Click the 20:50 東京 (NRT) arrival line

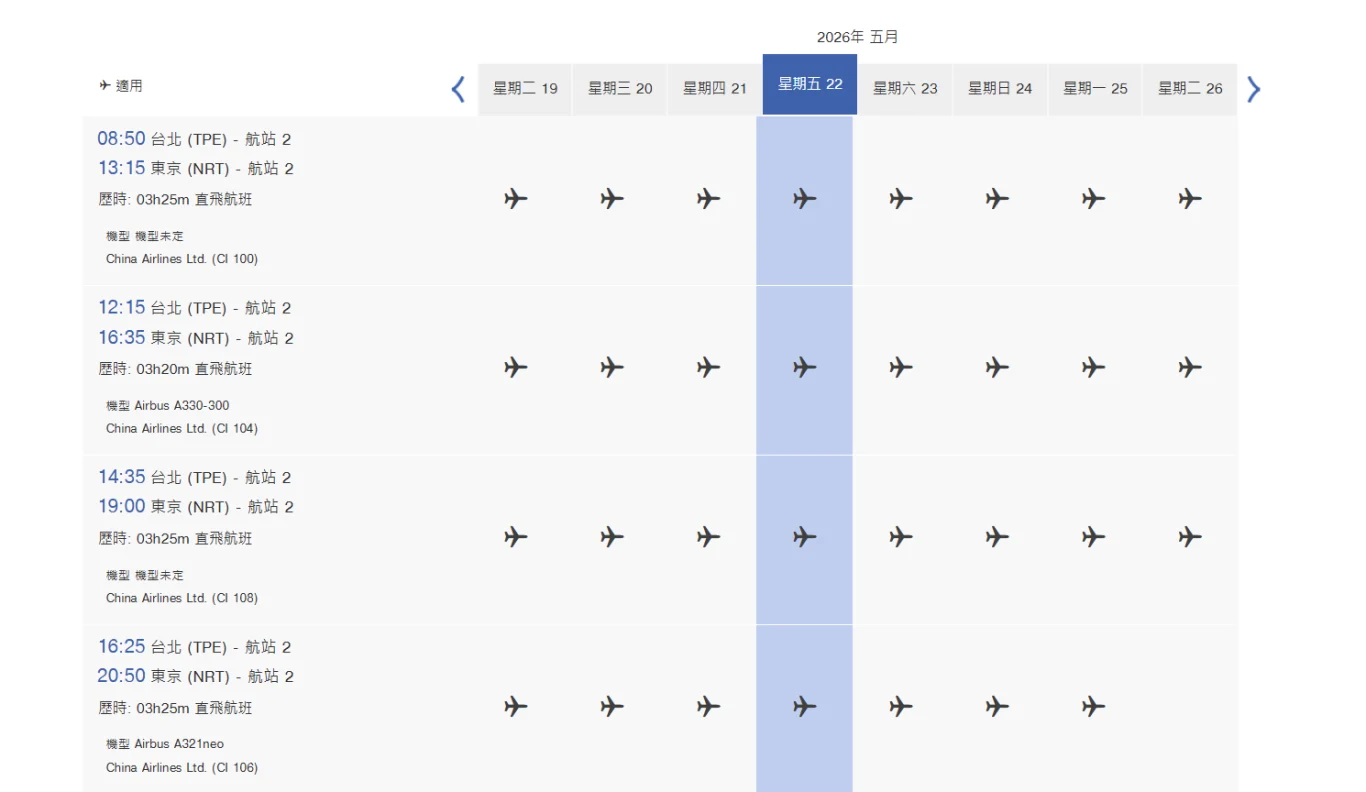coord(196,676)
